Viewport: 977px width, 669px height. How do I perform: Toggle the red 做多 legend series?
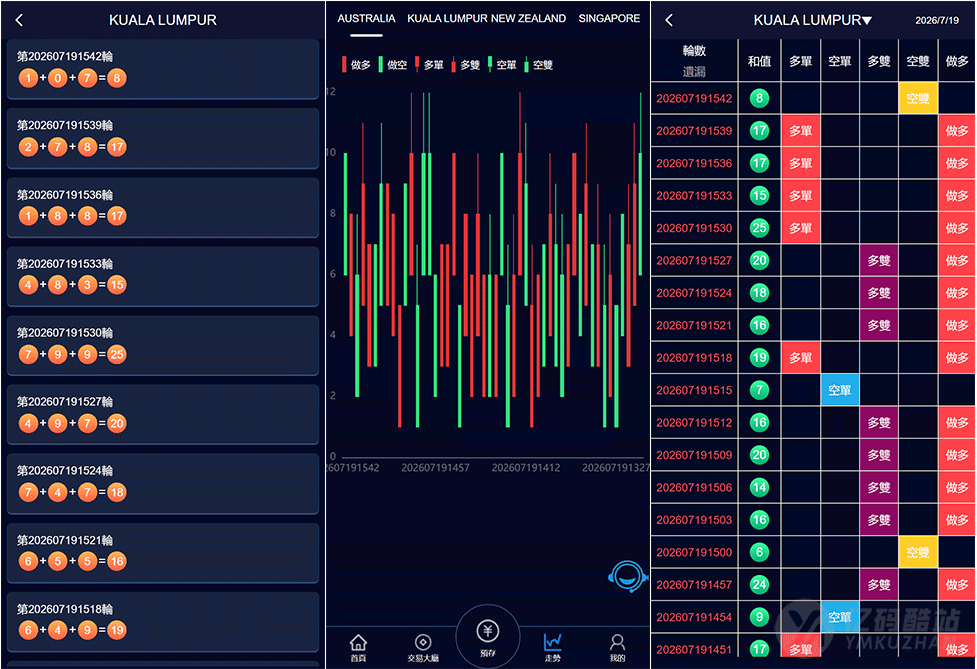point(356,65)
